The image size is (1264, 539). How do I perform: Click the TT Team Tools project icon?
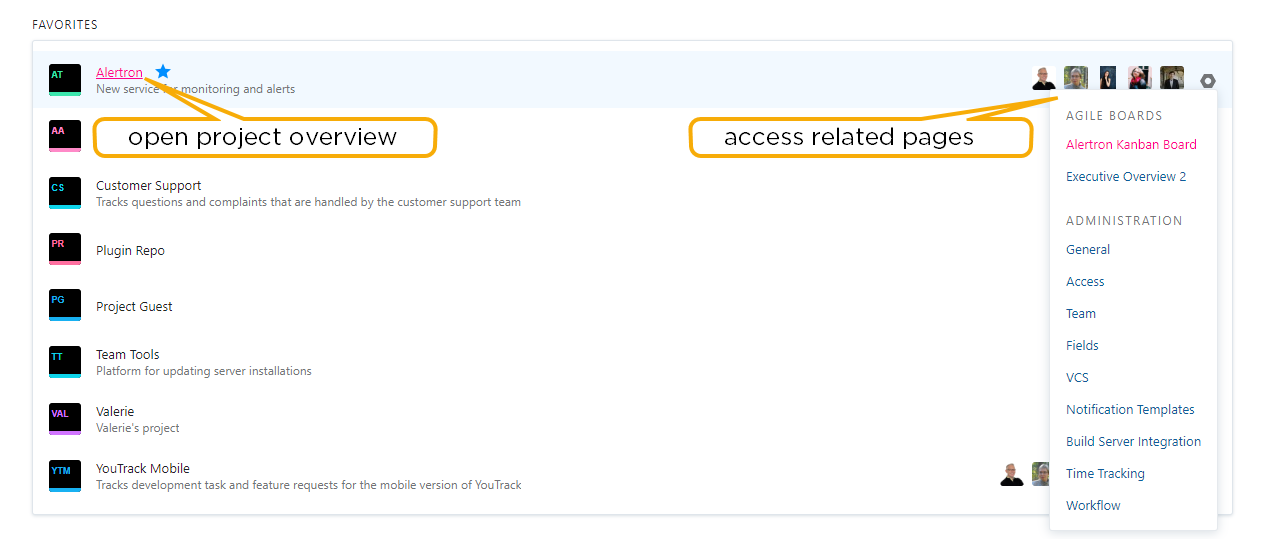pos(65,362)
